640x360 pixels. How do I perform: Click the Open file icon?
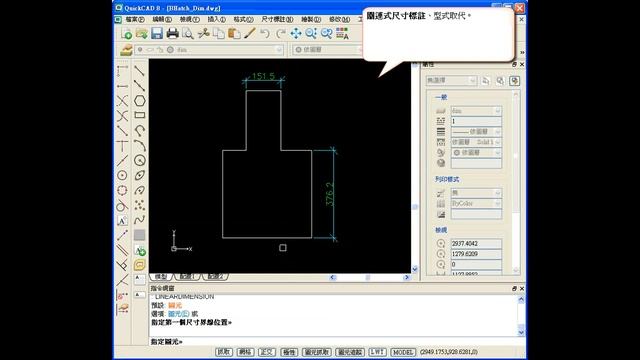pyautogui.click(x=142, y=34)
